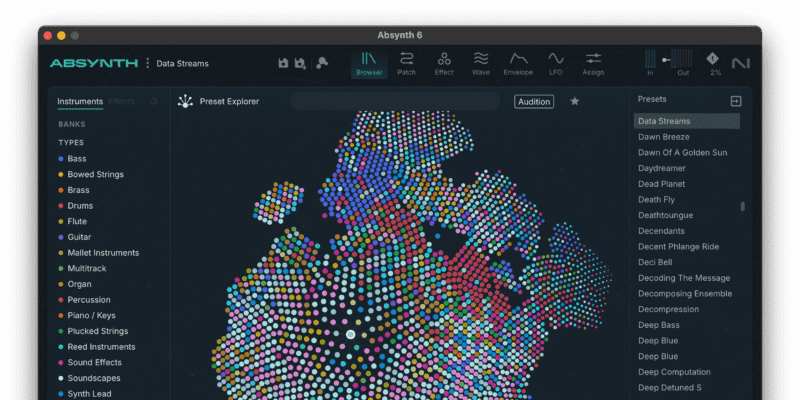Open the three-dot menu beside ABSYNTH

coord(147,63)
